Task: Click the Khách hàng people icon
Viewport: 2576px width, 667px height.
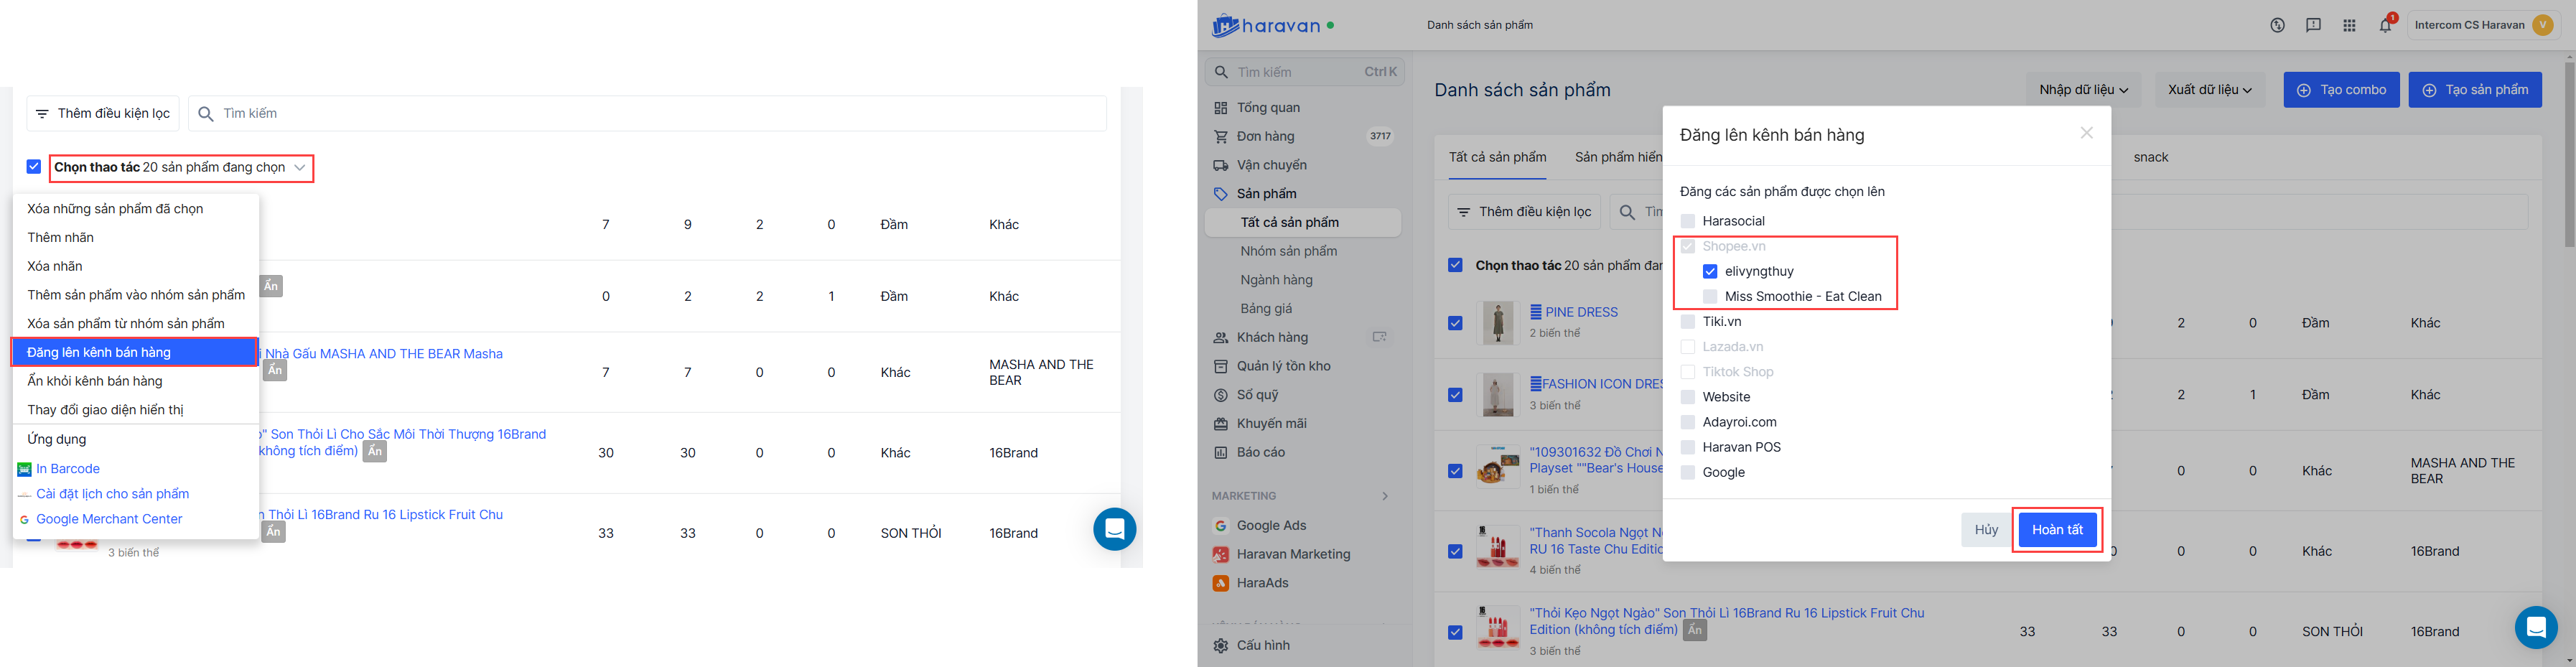Action: click(1220, 338)
